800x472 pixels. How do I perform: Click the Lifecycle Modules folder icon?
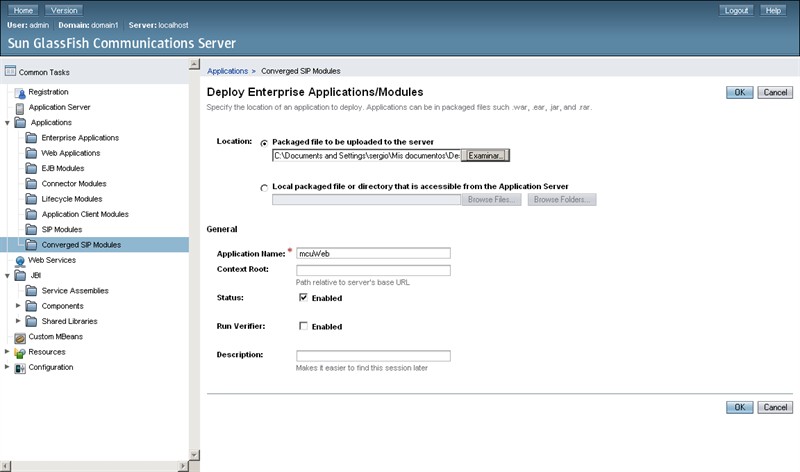31,199
